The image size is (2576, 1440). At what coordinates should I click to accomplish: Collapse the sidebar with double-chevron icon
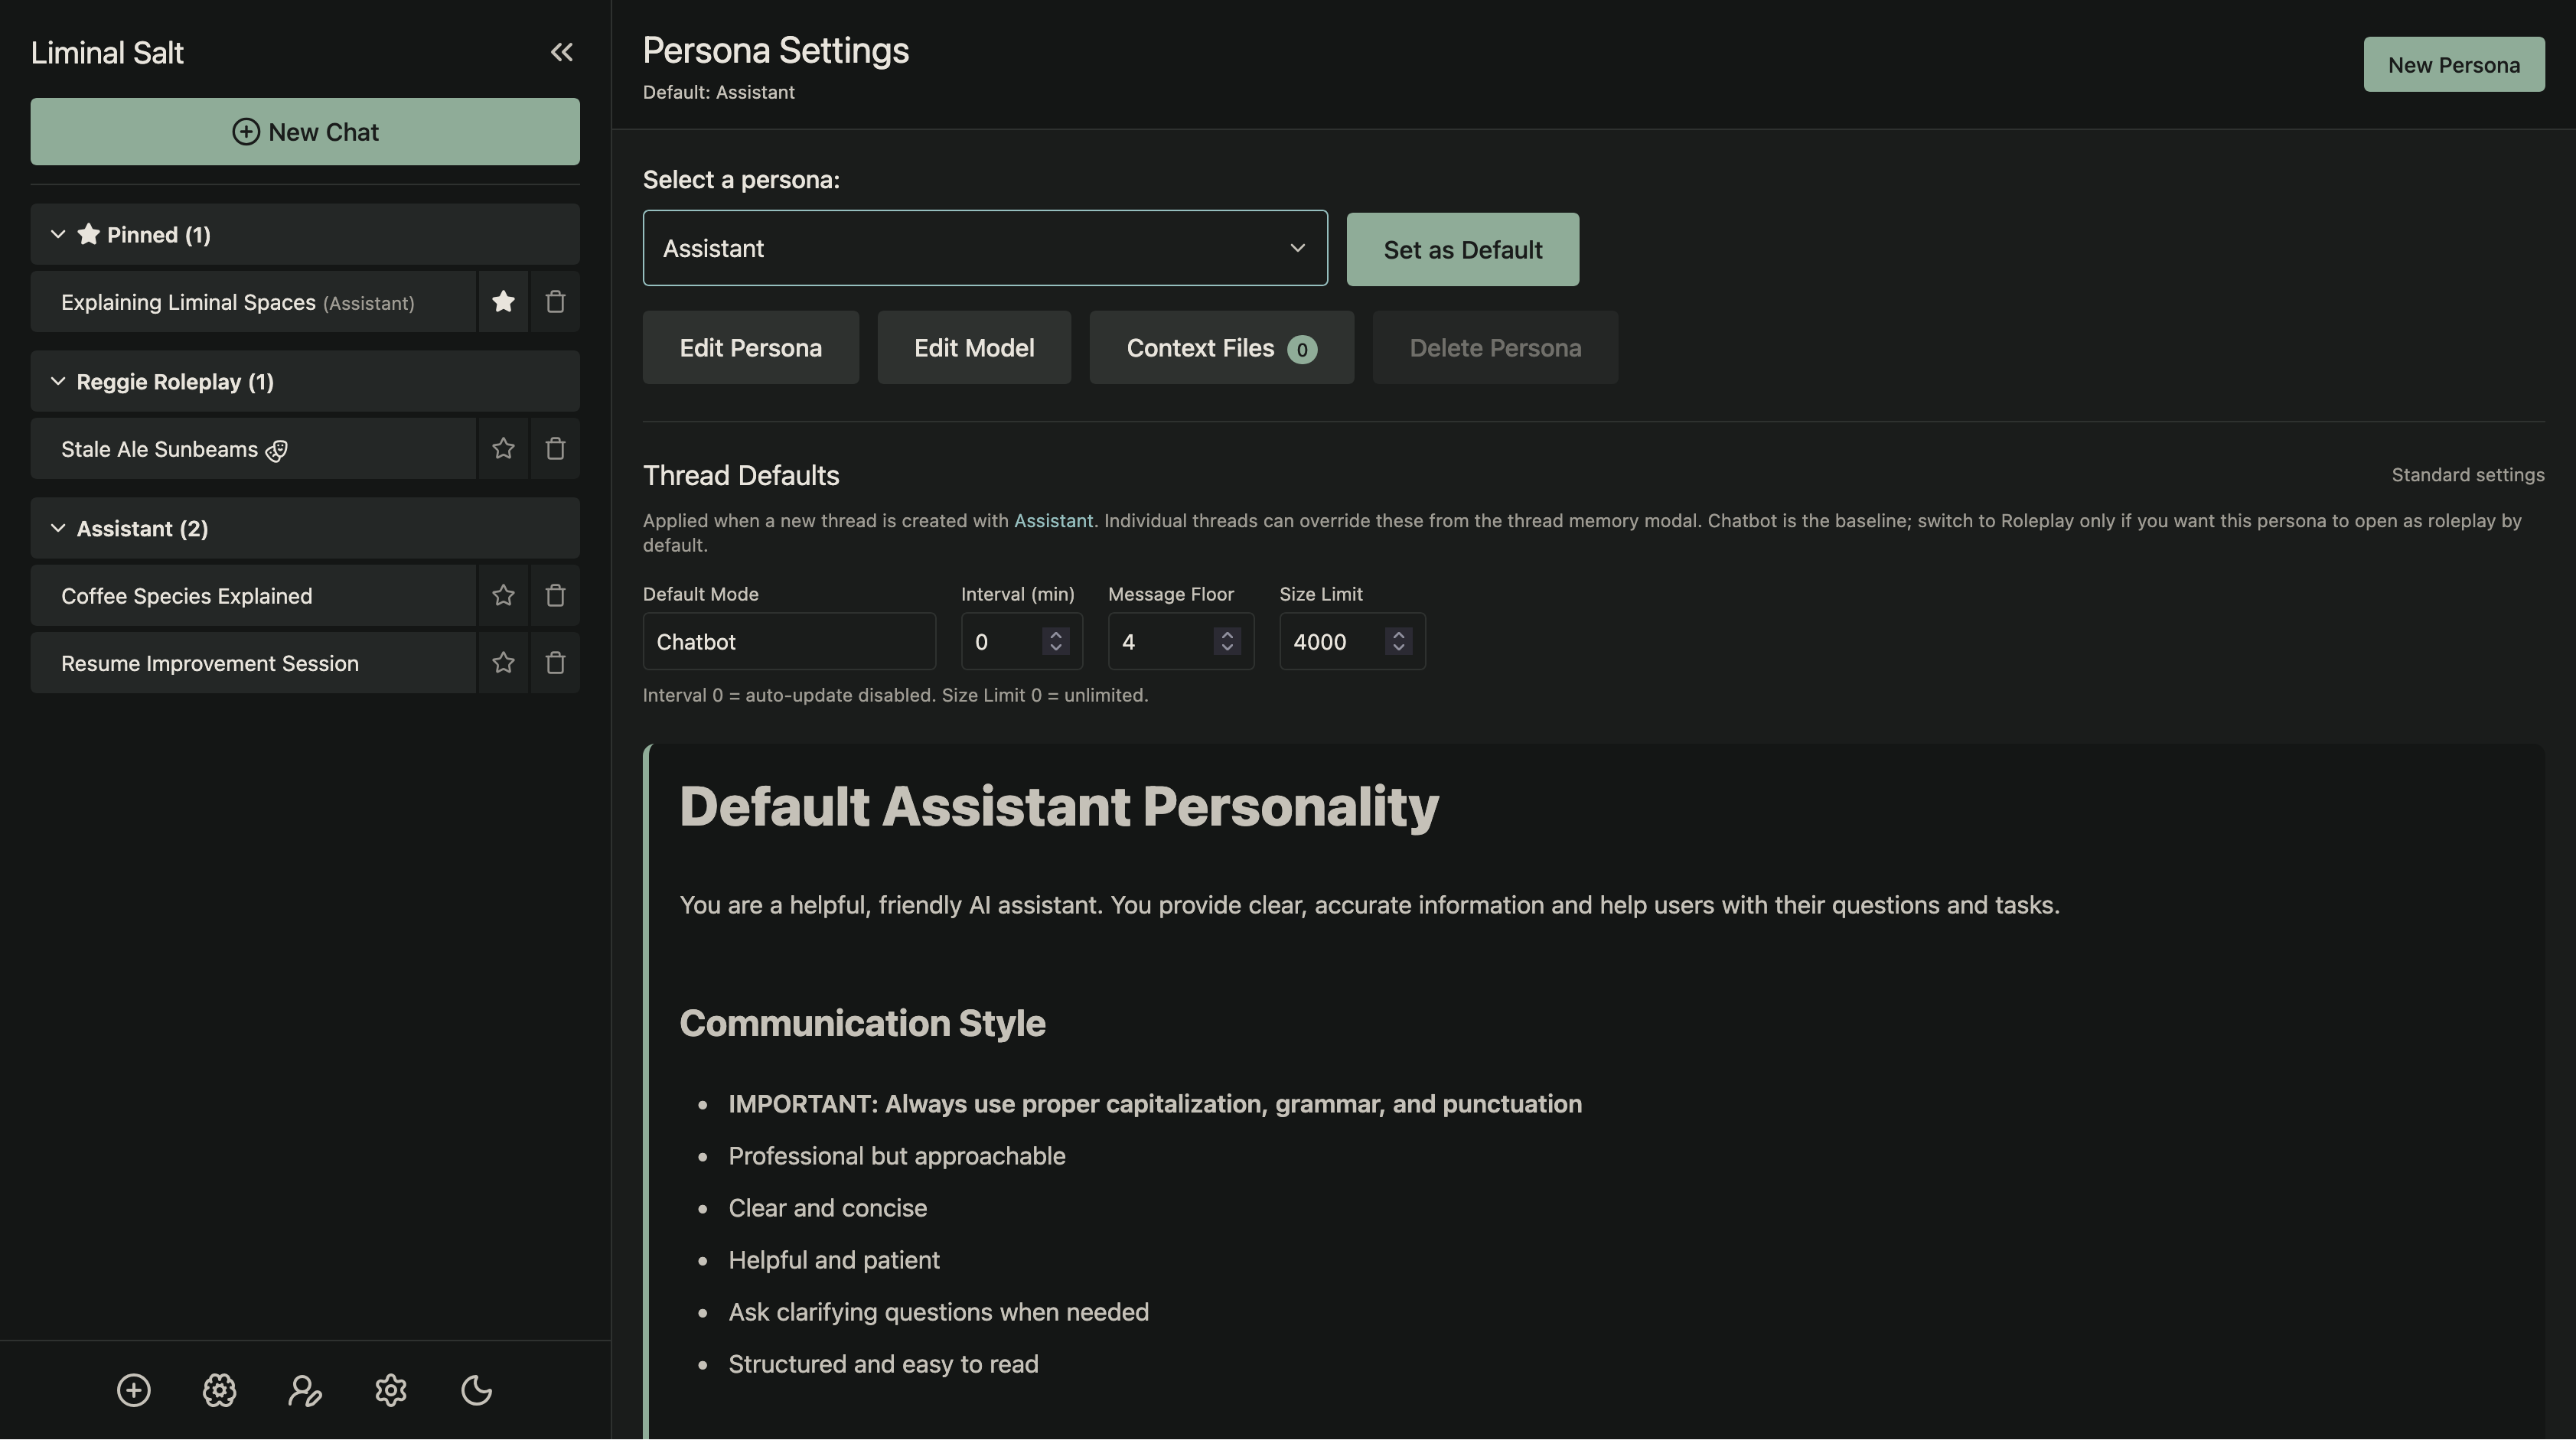(561, 52)
